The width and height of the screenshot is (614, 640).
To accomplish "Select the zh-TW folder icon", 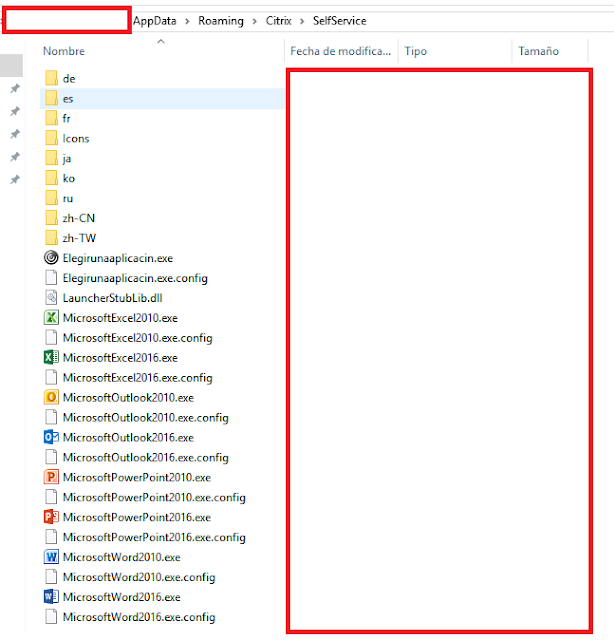I will pos(51,238).
